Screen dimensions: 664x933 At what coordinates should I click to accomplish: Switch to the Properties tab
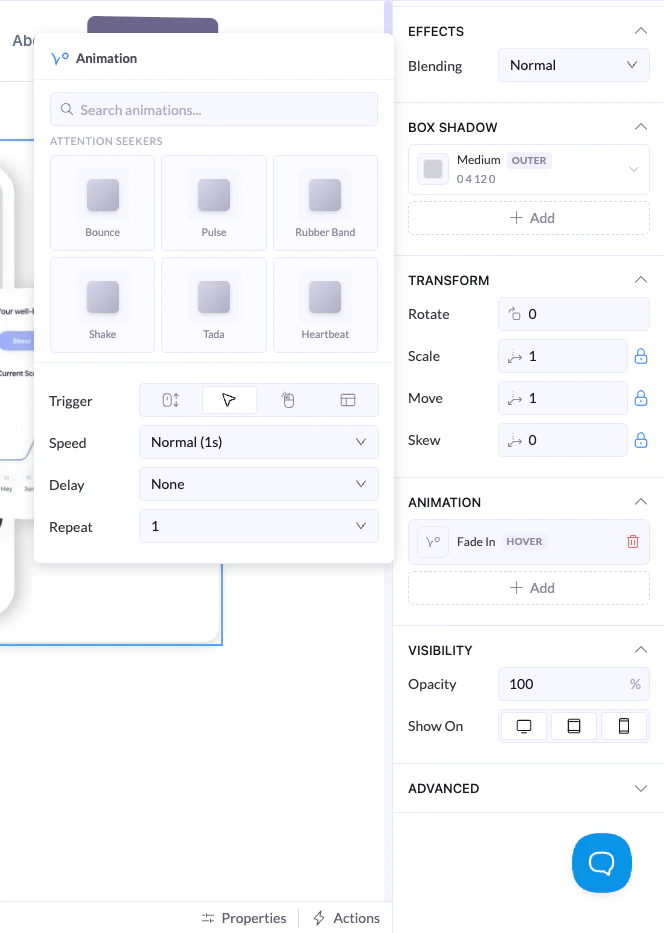244,918
